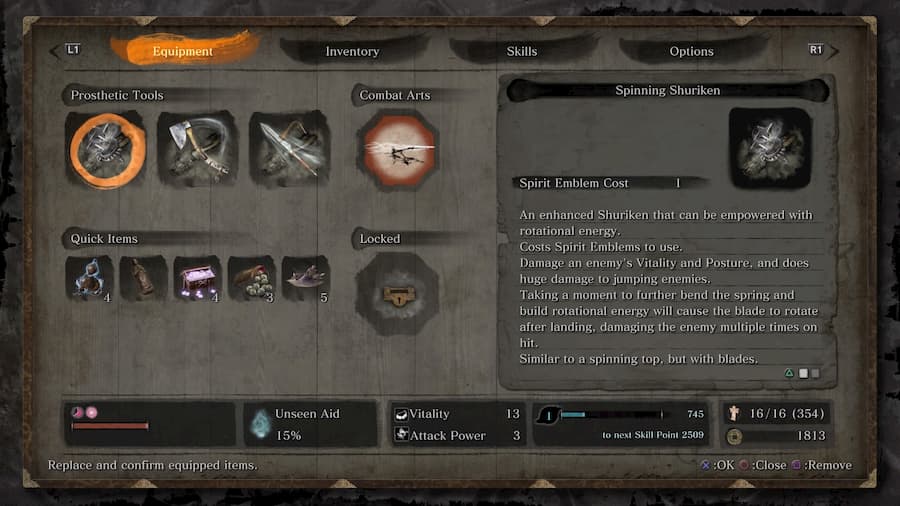Click the Spinning Shuriken preview thumbnail
900x506 pixels.
point(770,148)
